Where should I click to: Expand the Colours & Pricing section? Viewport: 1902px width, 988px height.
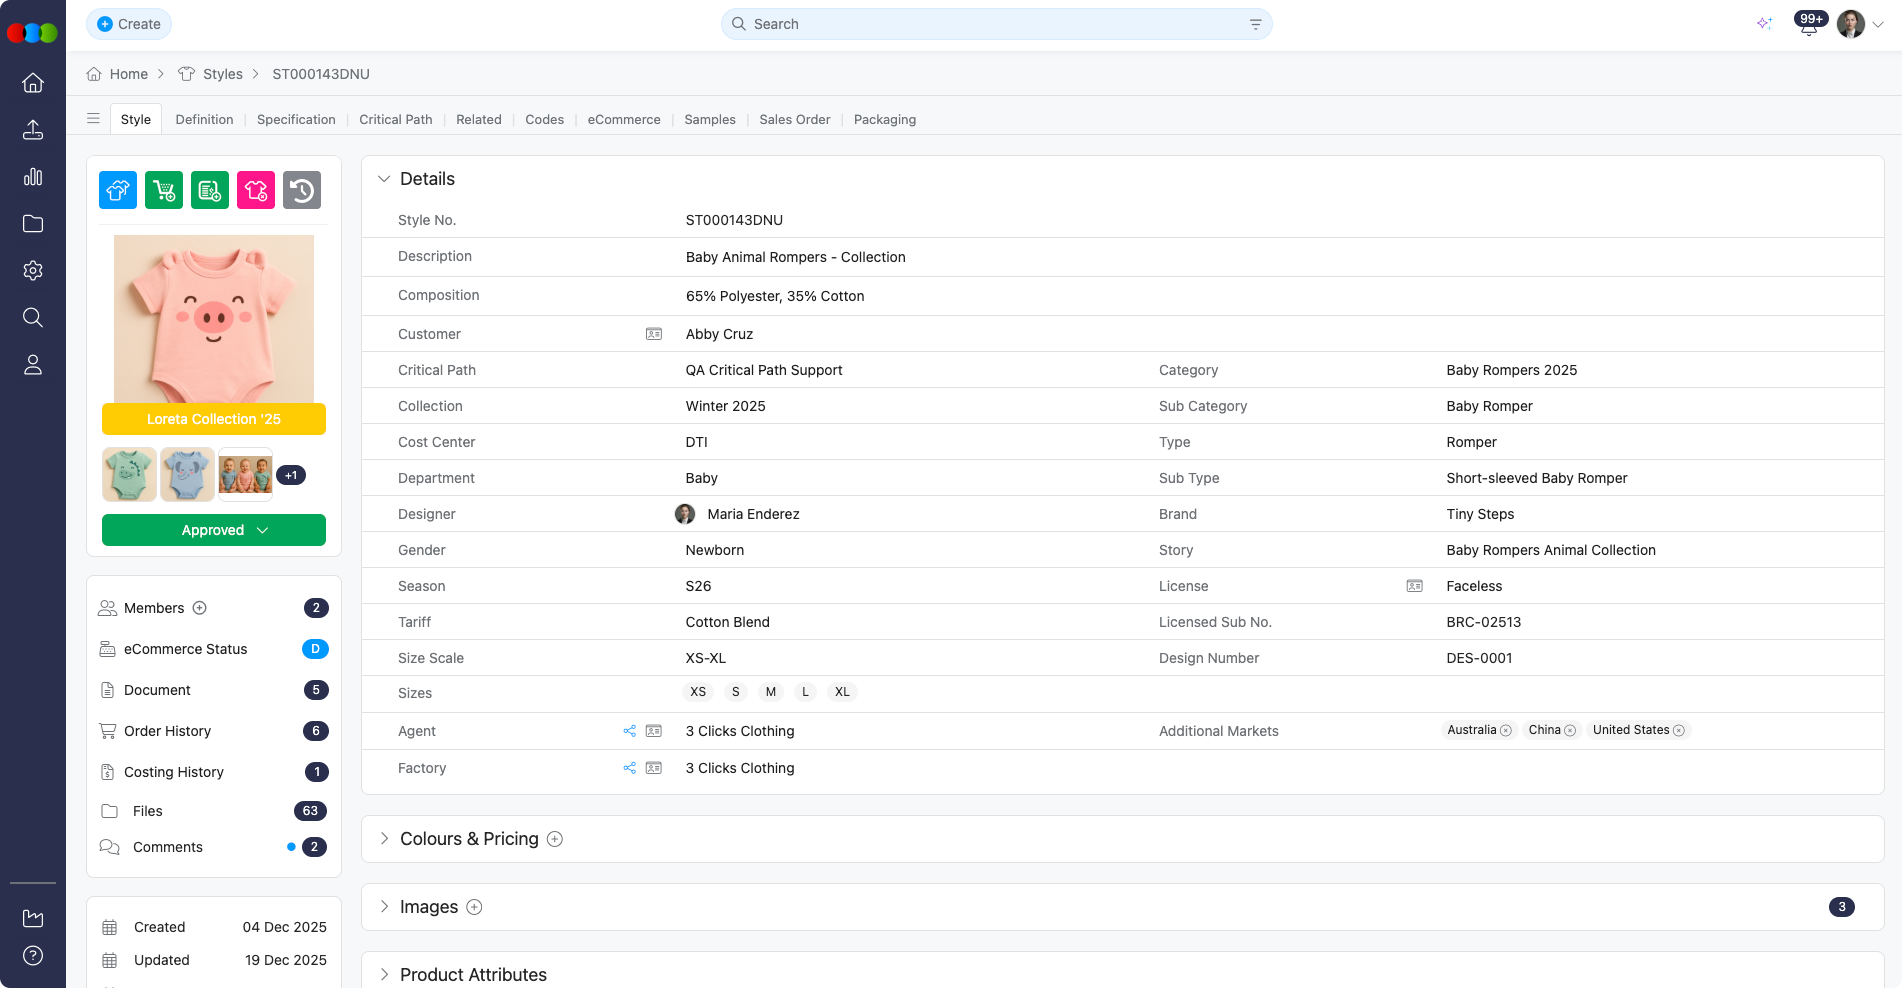384,839
